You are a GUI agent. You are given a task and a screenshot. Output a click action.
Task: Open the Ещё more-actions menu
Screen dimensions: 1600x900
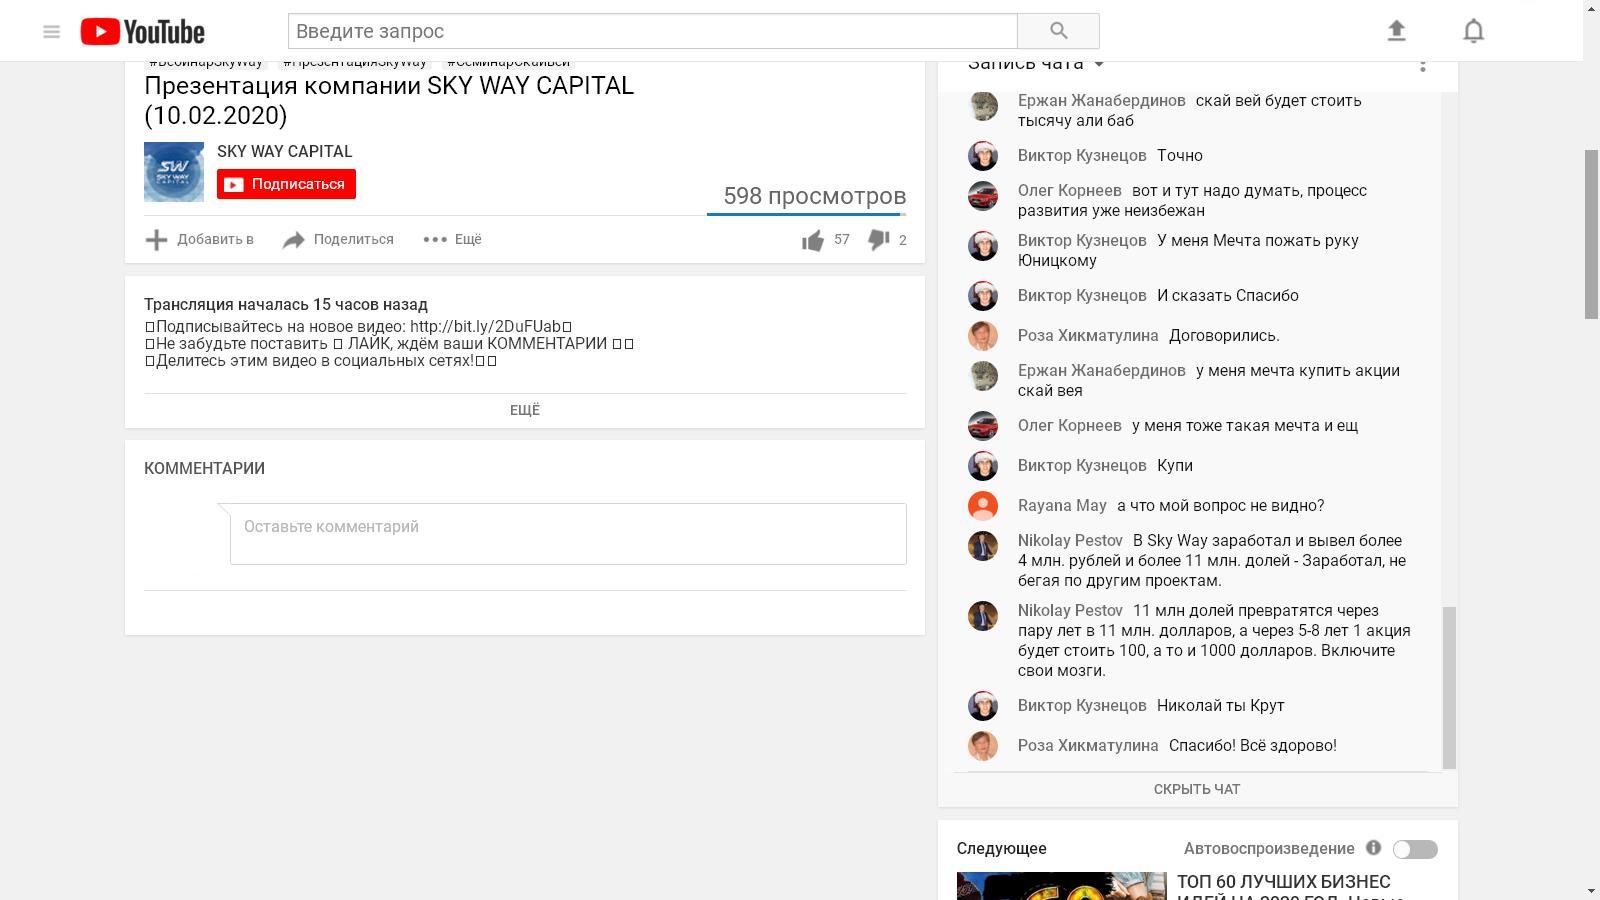click(452, 239)
